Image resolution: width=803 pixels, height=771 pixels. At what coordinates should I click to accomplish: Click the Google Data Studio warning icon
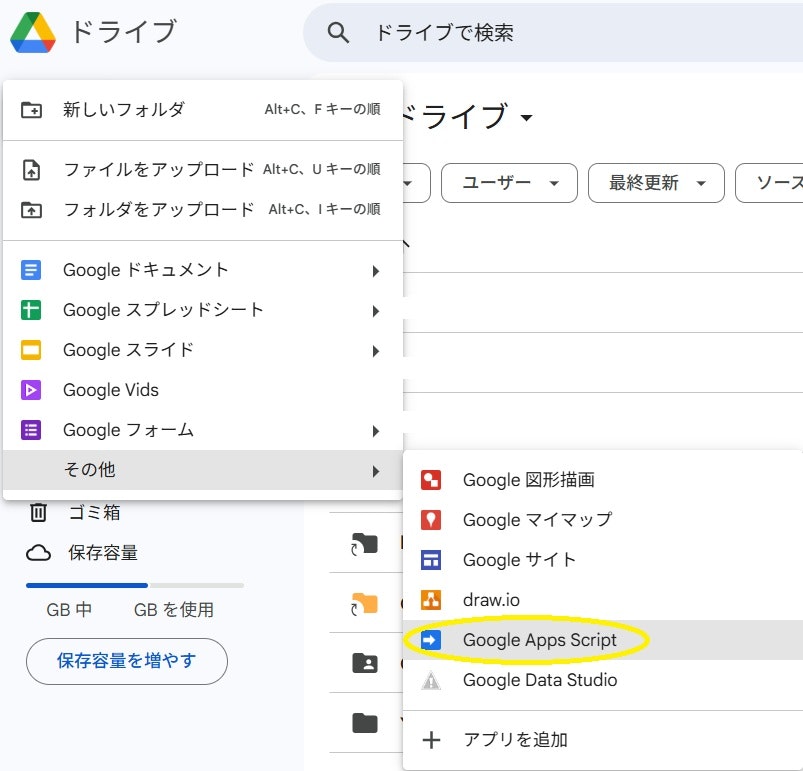pos(431,680)
